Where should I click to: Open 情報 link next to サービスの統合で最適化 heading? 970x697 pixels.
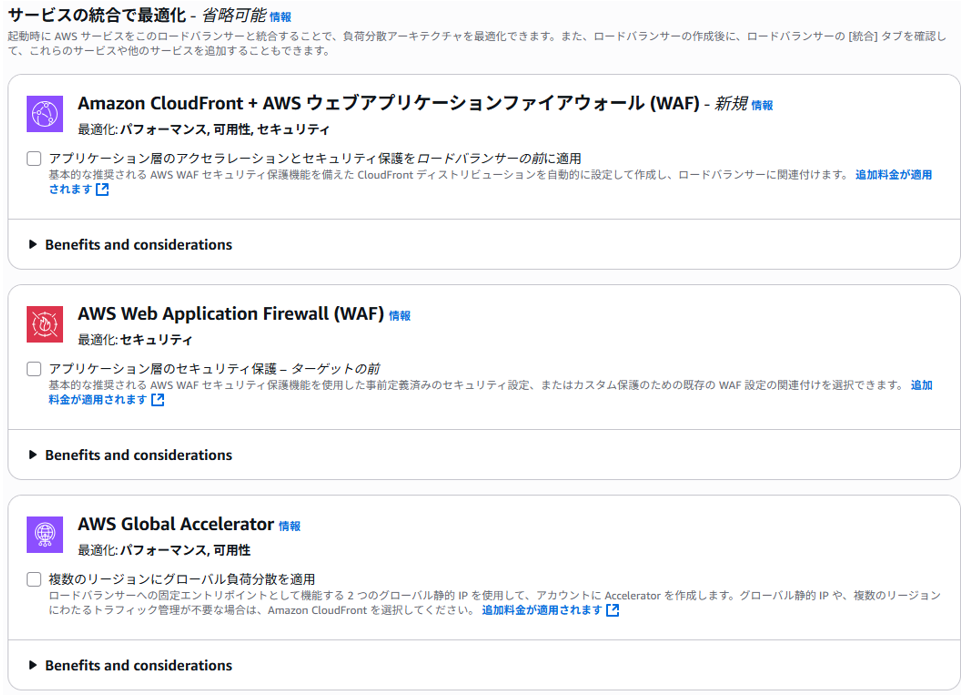(x=280, y=17)
